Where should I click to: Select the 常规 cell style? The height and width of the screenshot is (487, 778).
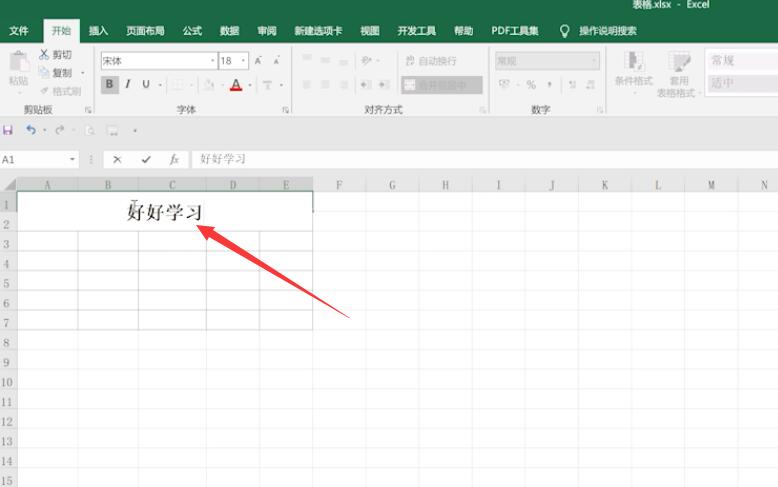tap(742, 61)
